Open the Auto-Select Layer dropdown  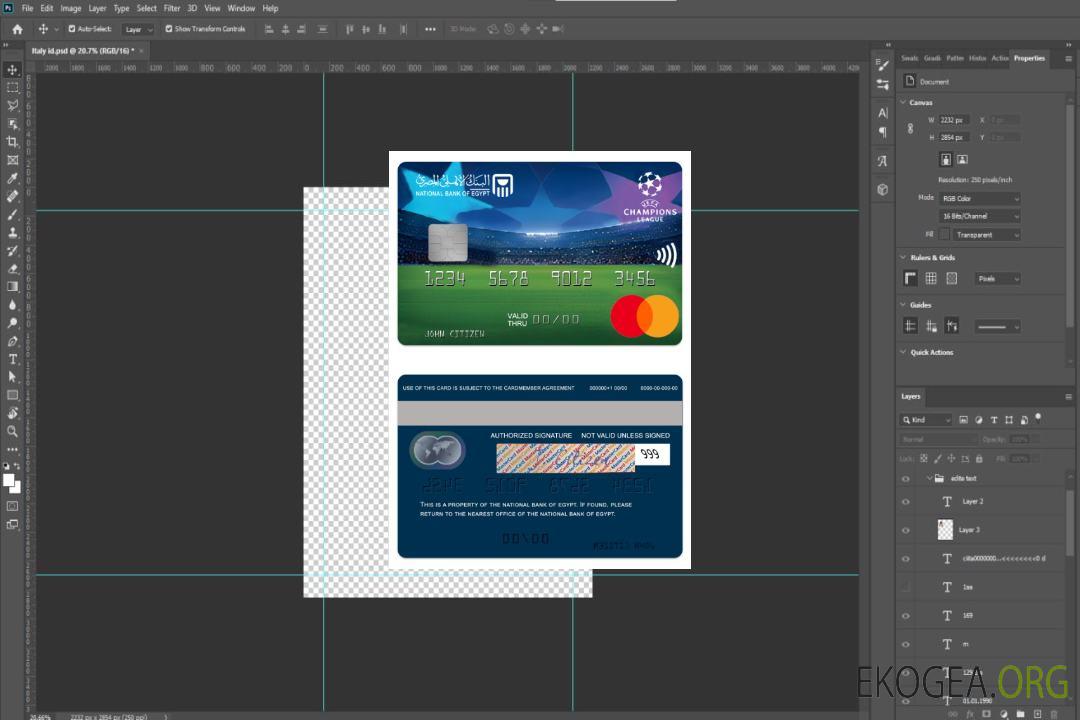tap(138, 29)
